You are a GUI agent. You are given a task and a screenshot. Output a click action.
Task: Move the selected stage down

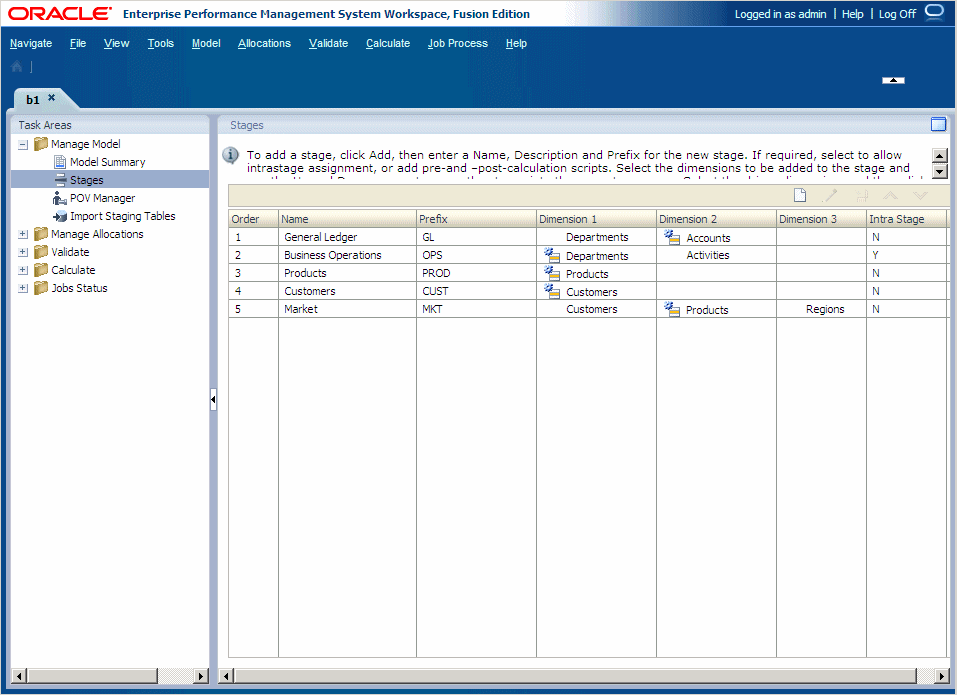pyautogui.click(x=920, y=195)
